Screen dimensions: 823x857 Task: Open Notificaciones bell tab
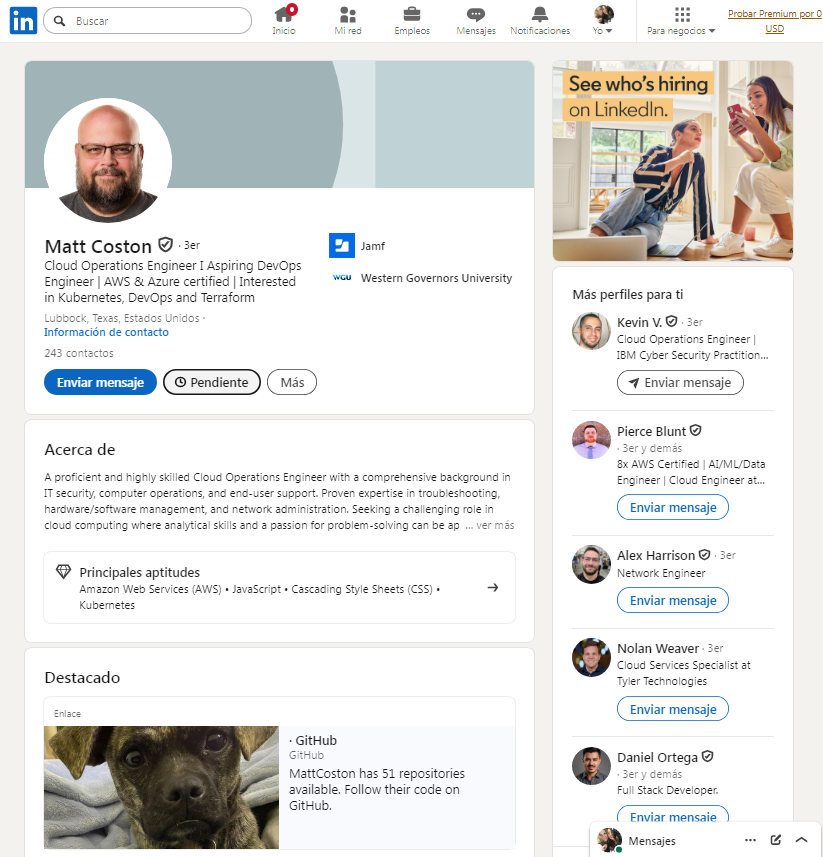pyautogui.click(x=540, y=21)
